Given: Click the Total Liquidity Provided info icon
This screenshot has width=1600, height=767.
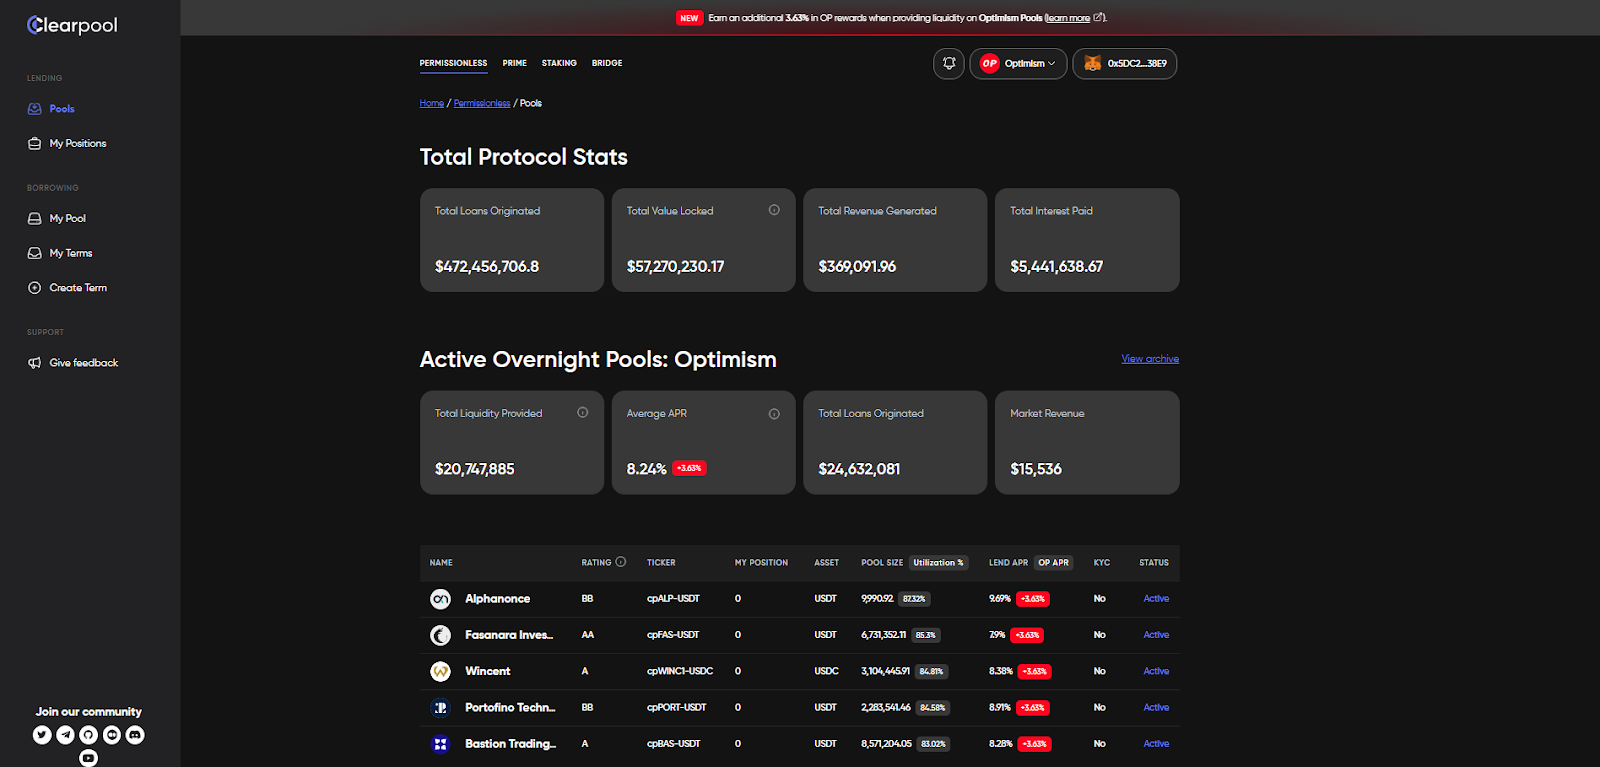Looking at the screenshot, I should click(583, 412).
